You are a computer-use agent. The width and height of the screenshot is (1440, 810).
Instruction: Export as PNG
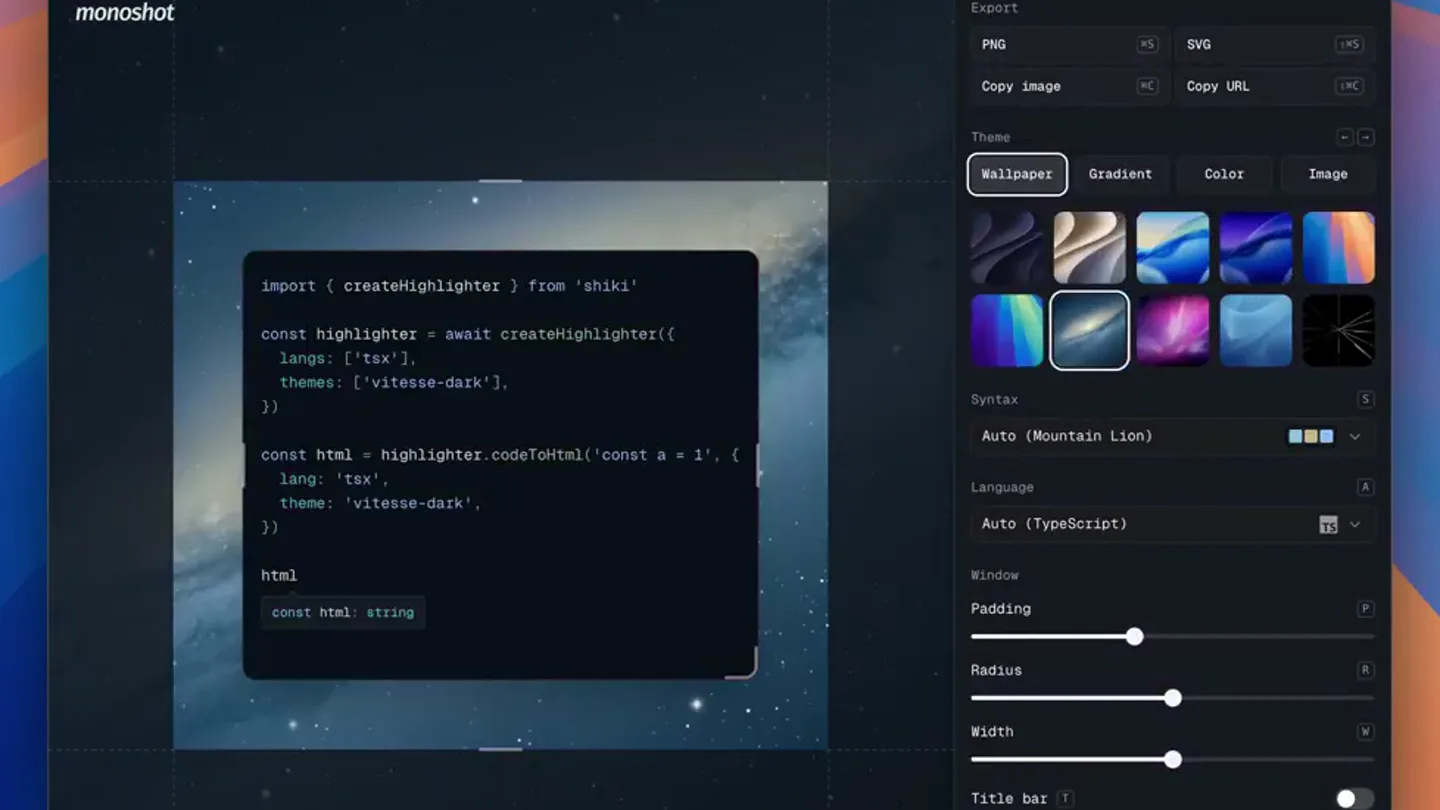click(x=1068, y=44)
